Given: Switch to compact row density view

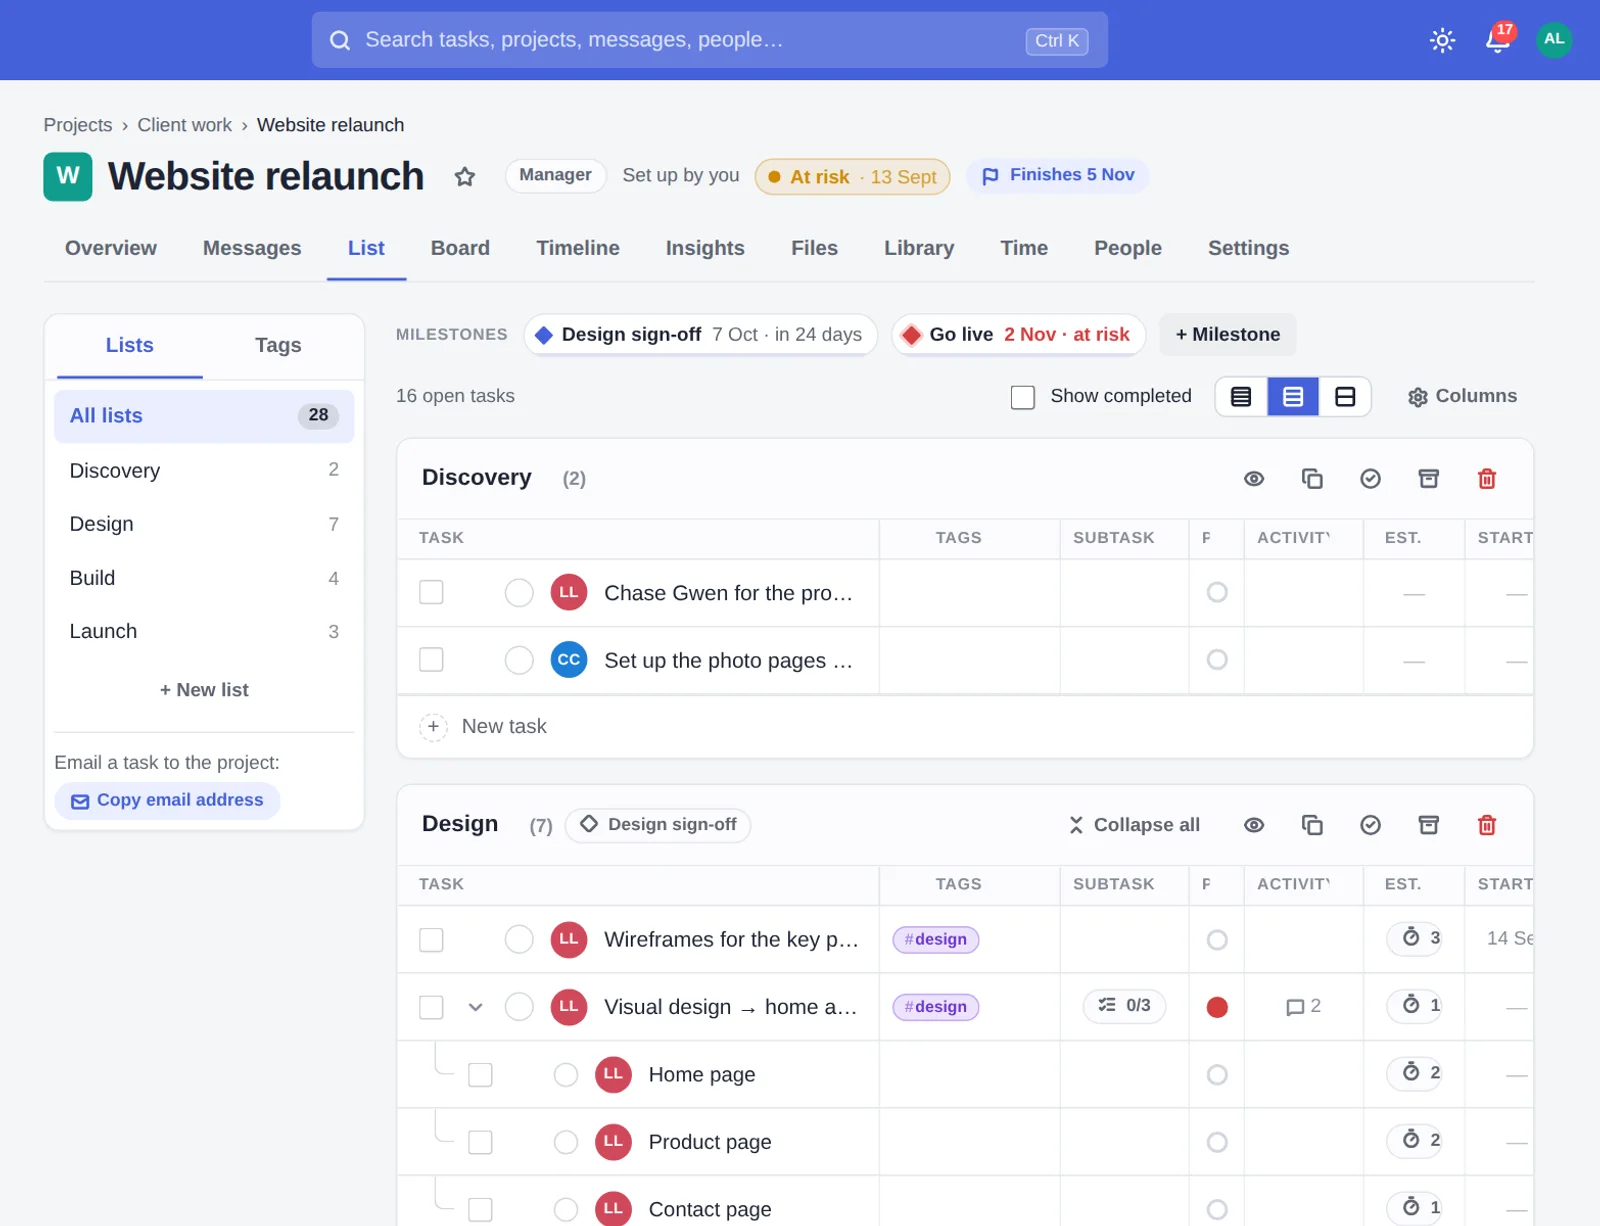Looking at the screenshot, I should pyautogui.click(x=1241, y=397).
